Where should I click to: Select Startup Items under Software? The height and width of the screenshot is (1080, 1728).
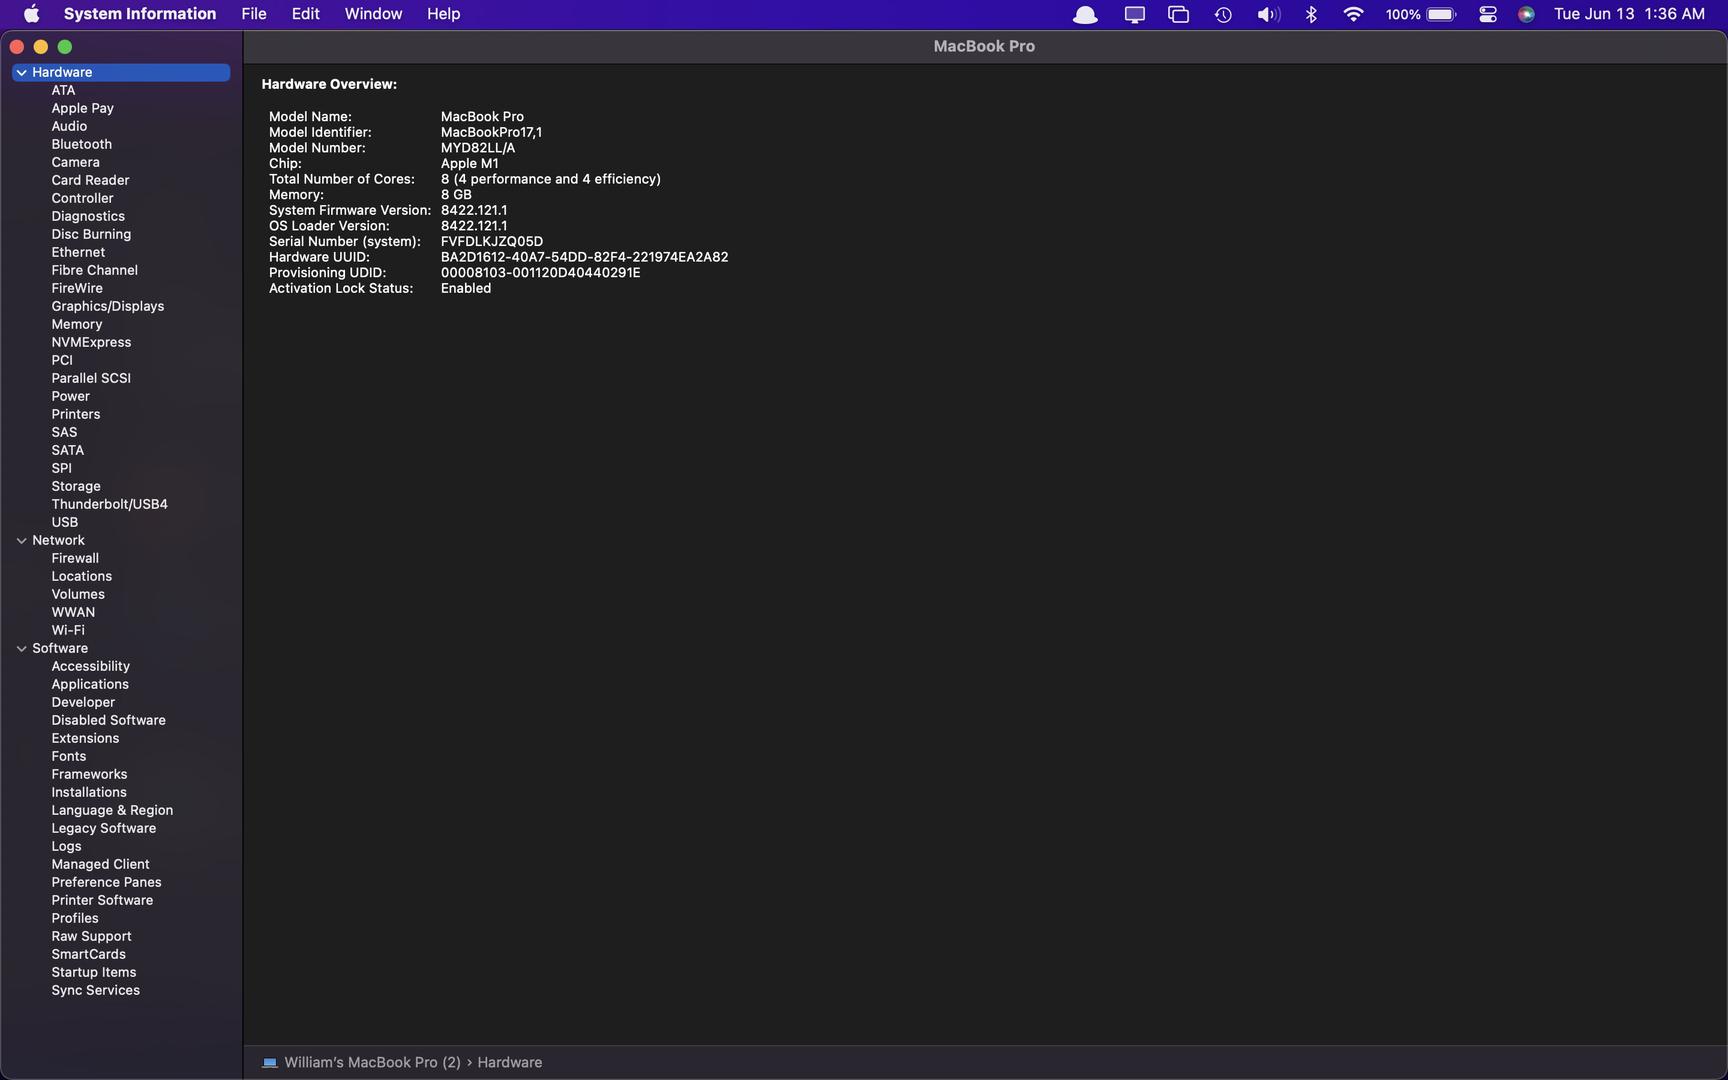pyautogui.click(x=93, y=972)
